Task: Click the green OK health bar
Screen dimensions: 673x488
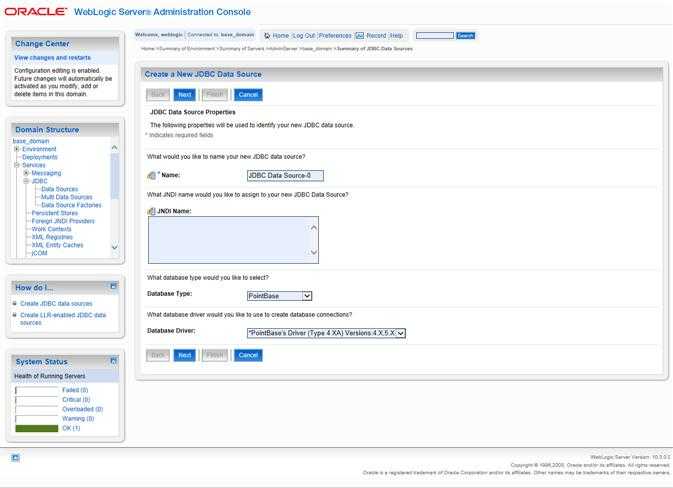Action: pyautogui.click(x=36, y=428)
